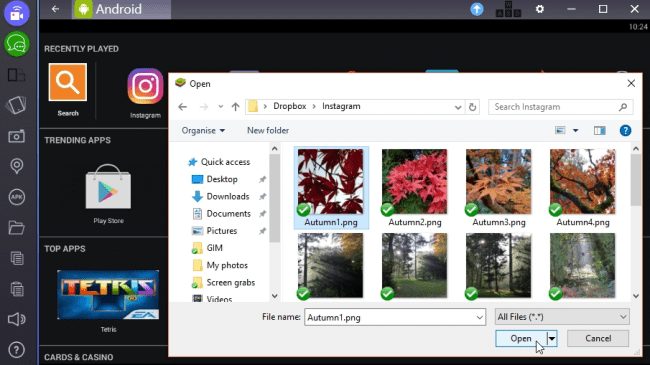Toggle the preview pane button

(599, 131)
